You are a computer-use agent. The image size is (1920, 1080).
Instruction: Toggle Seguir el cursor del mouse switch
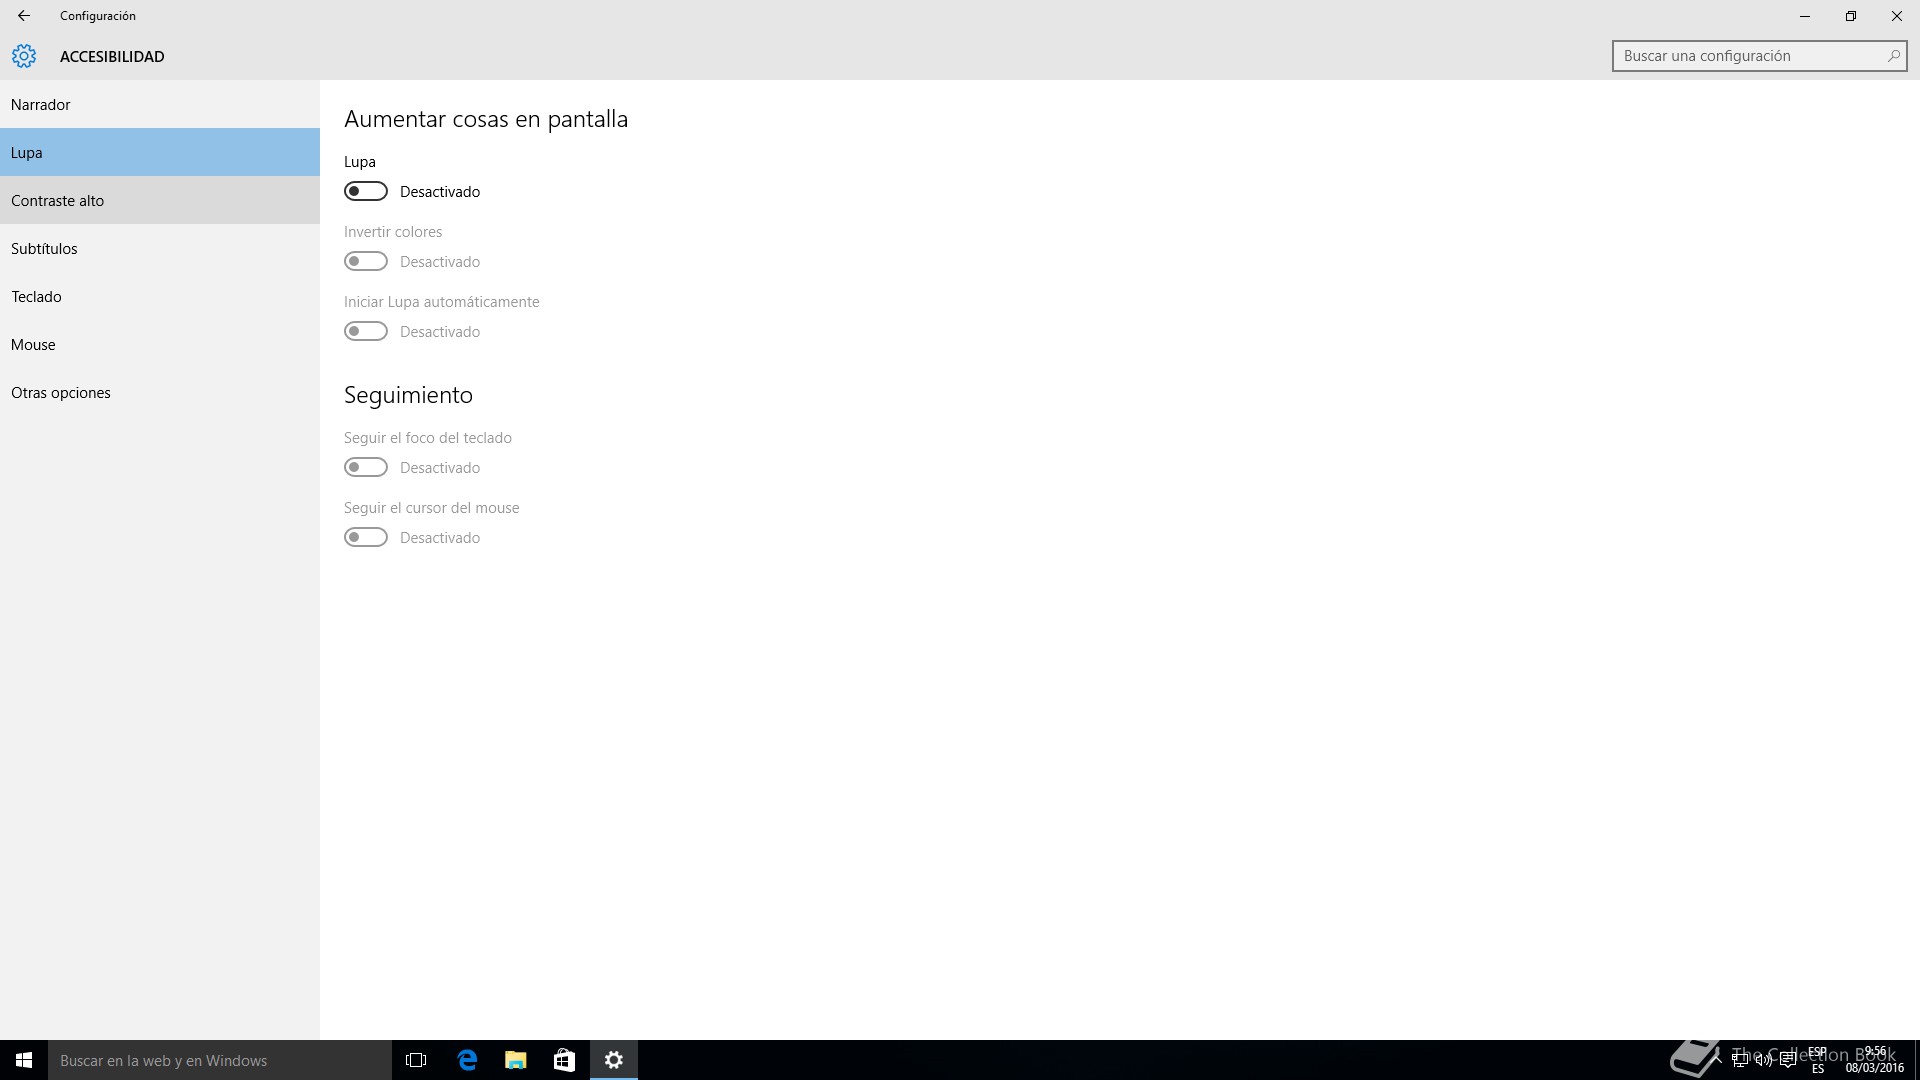(366, 537)
